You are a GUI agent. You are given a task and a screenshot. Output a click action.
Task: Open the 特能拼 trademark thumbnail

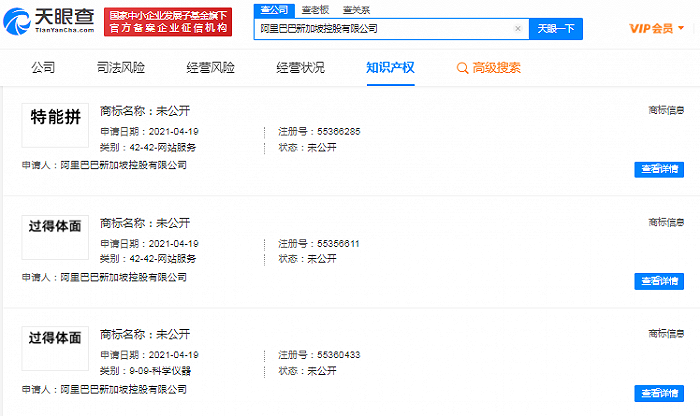55,125
